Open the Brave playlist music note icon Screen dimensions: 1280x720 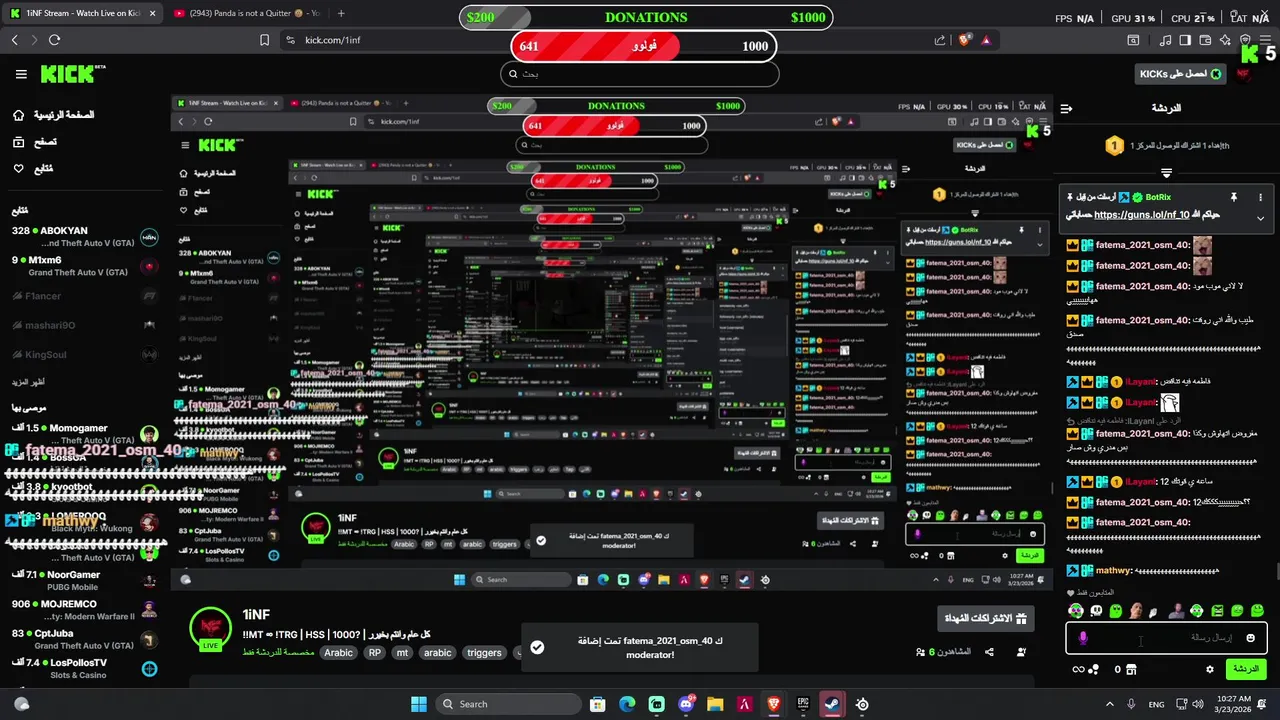tap(1166, 40)
